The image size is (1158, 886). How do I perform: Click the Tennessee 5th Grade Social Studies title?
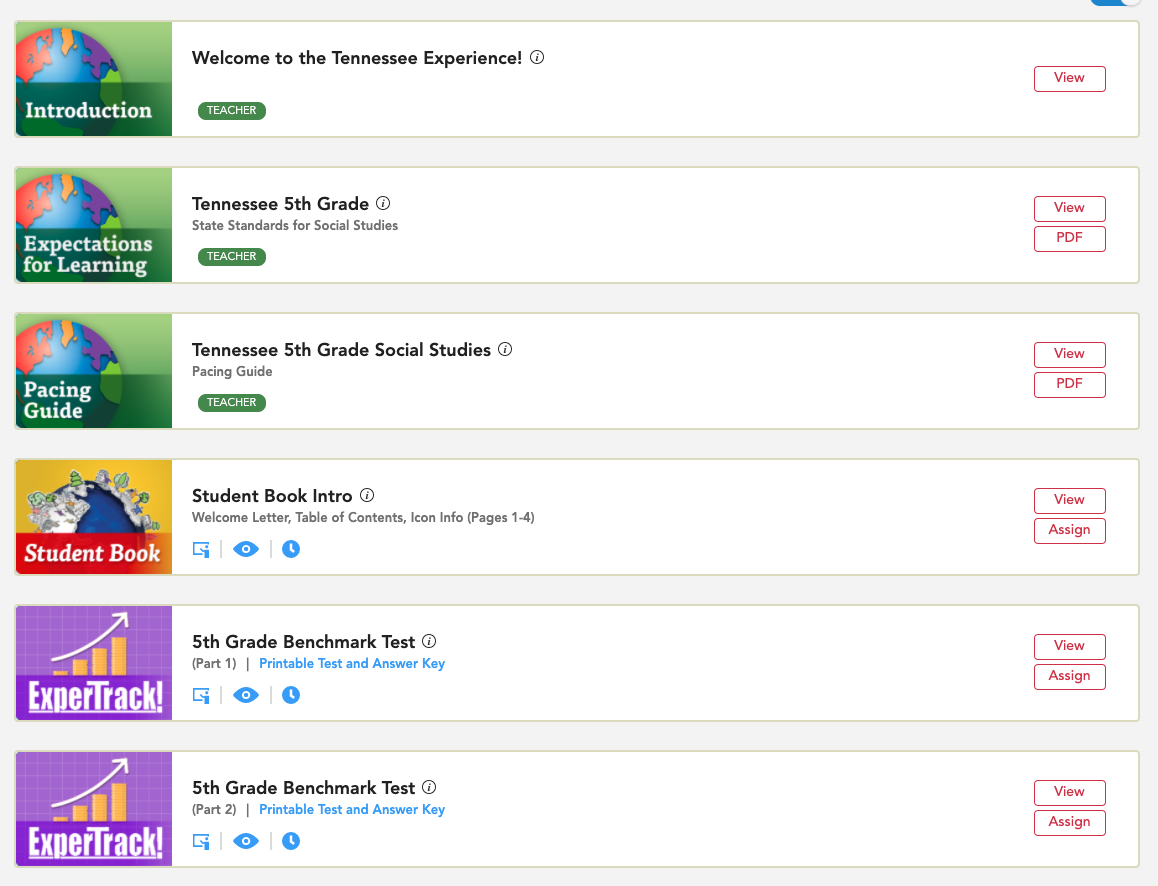[x=341, y=349]
